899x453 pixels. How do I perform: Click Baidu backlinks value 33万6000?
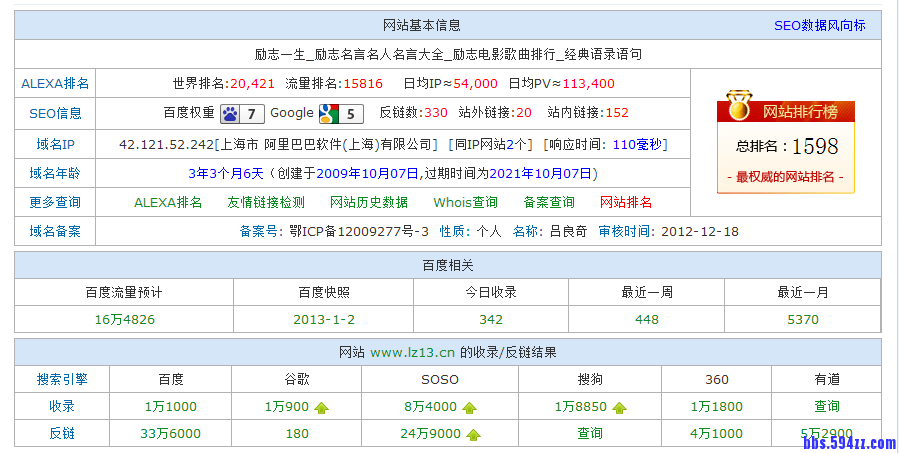(171, 434)
